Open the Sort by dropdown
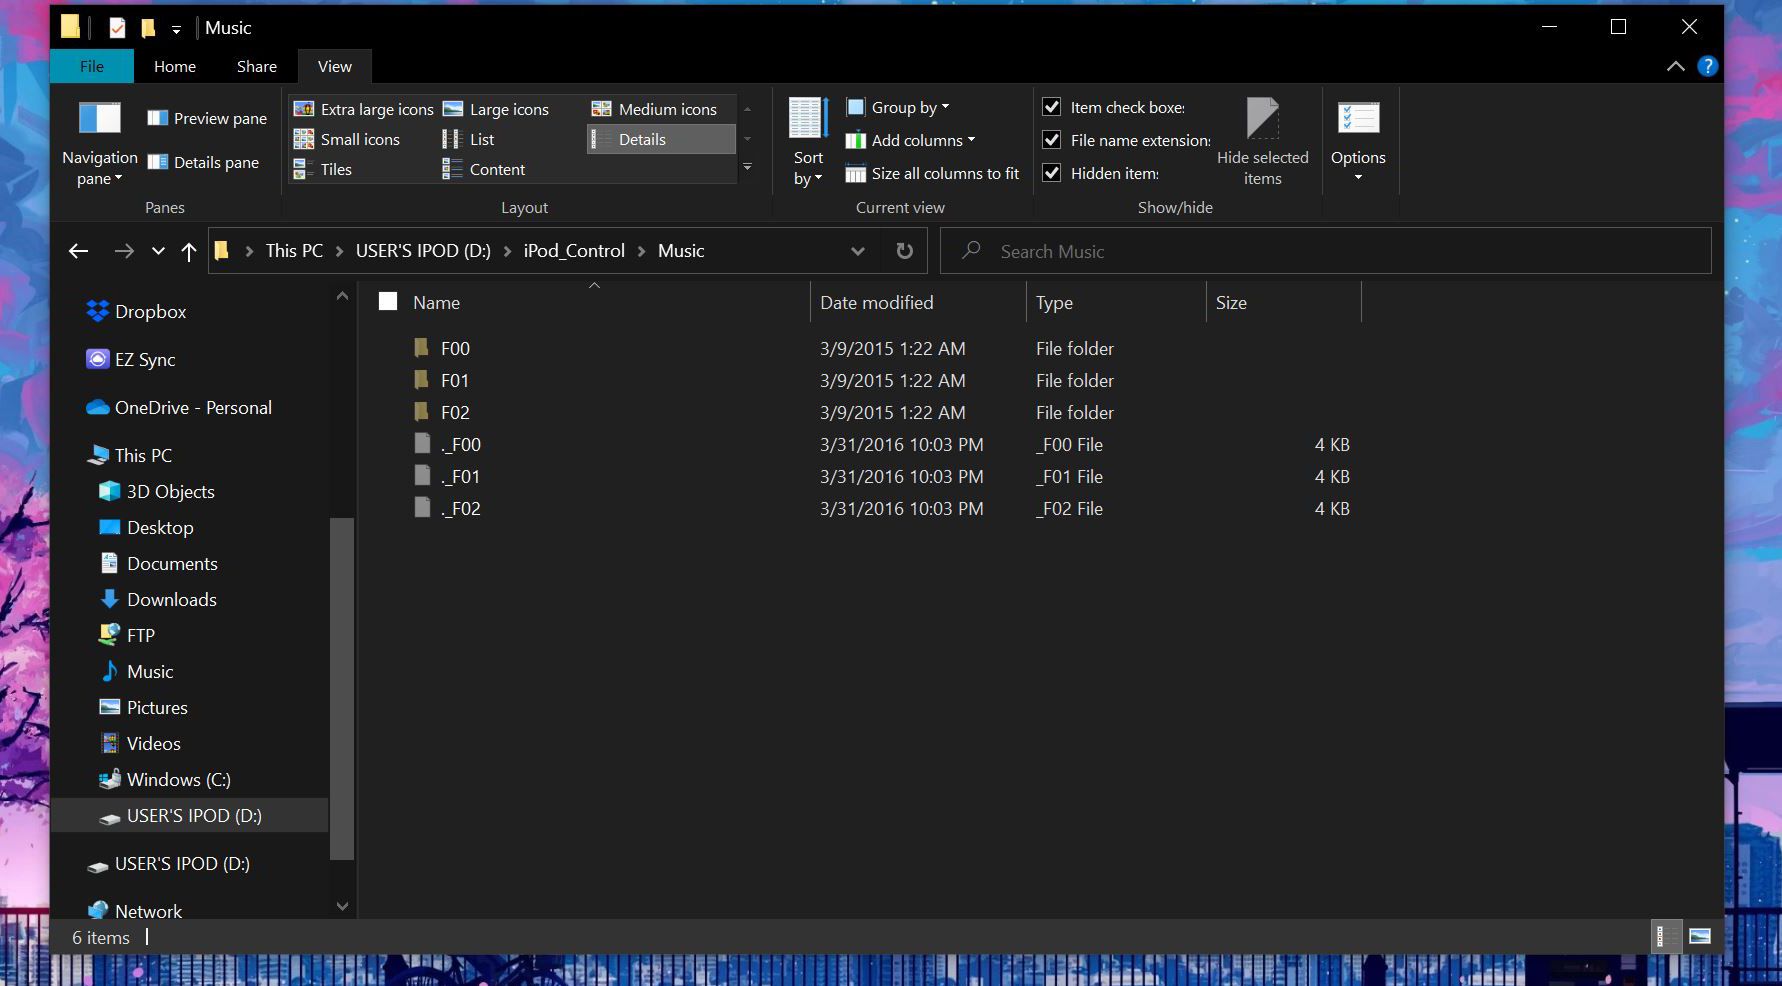 pyautogui.click(x=807, y=140)
